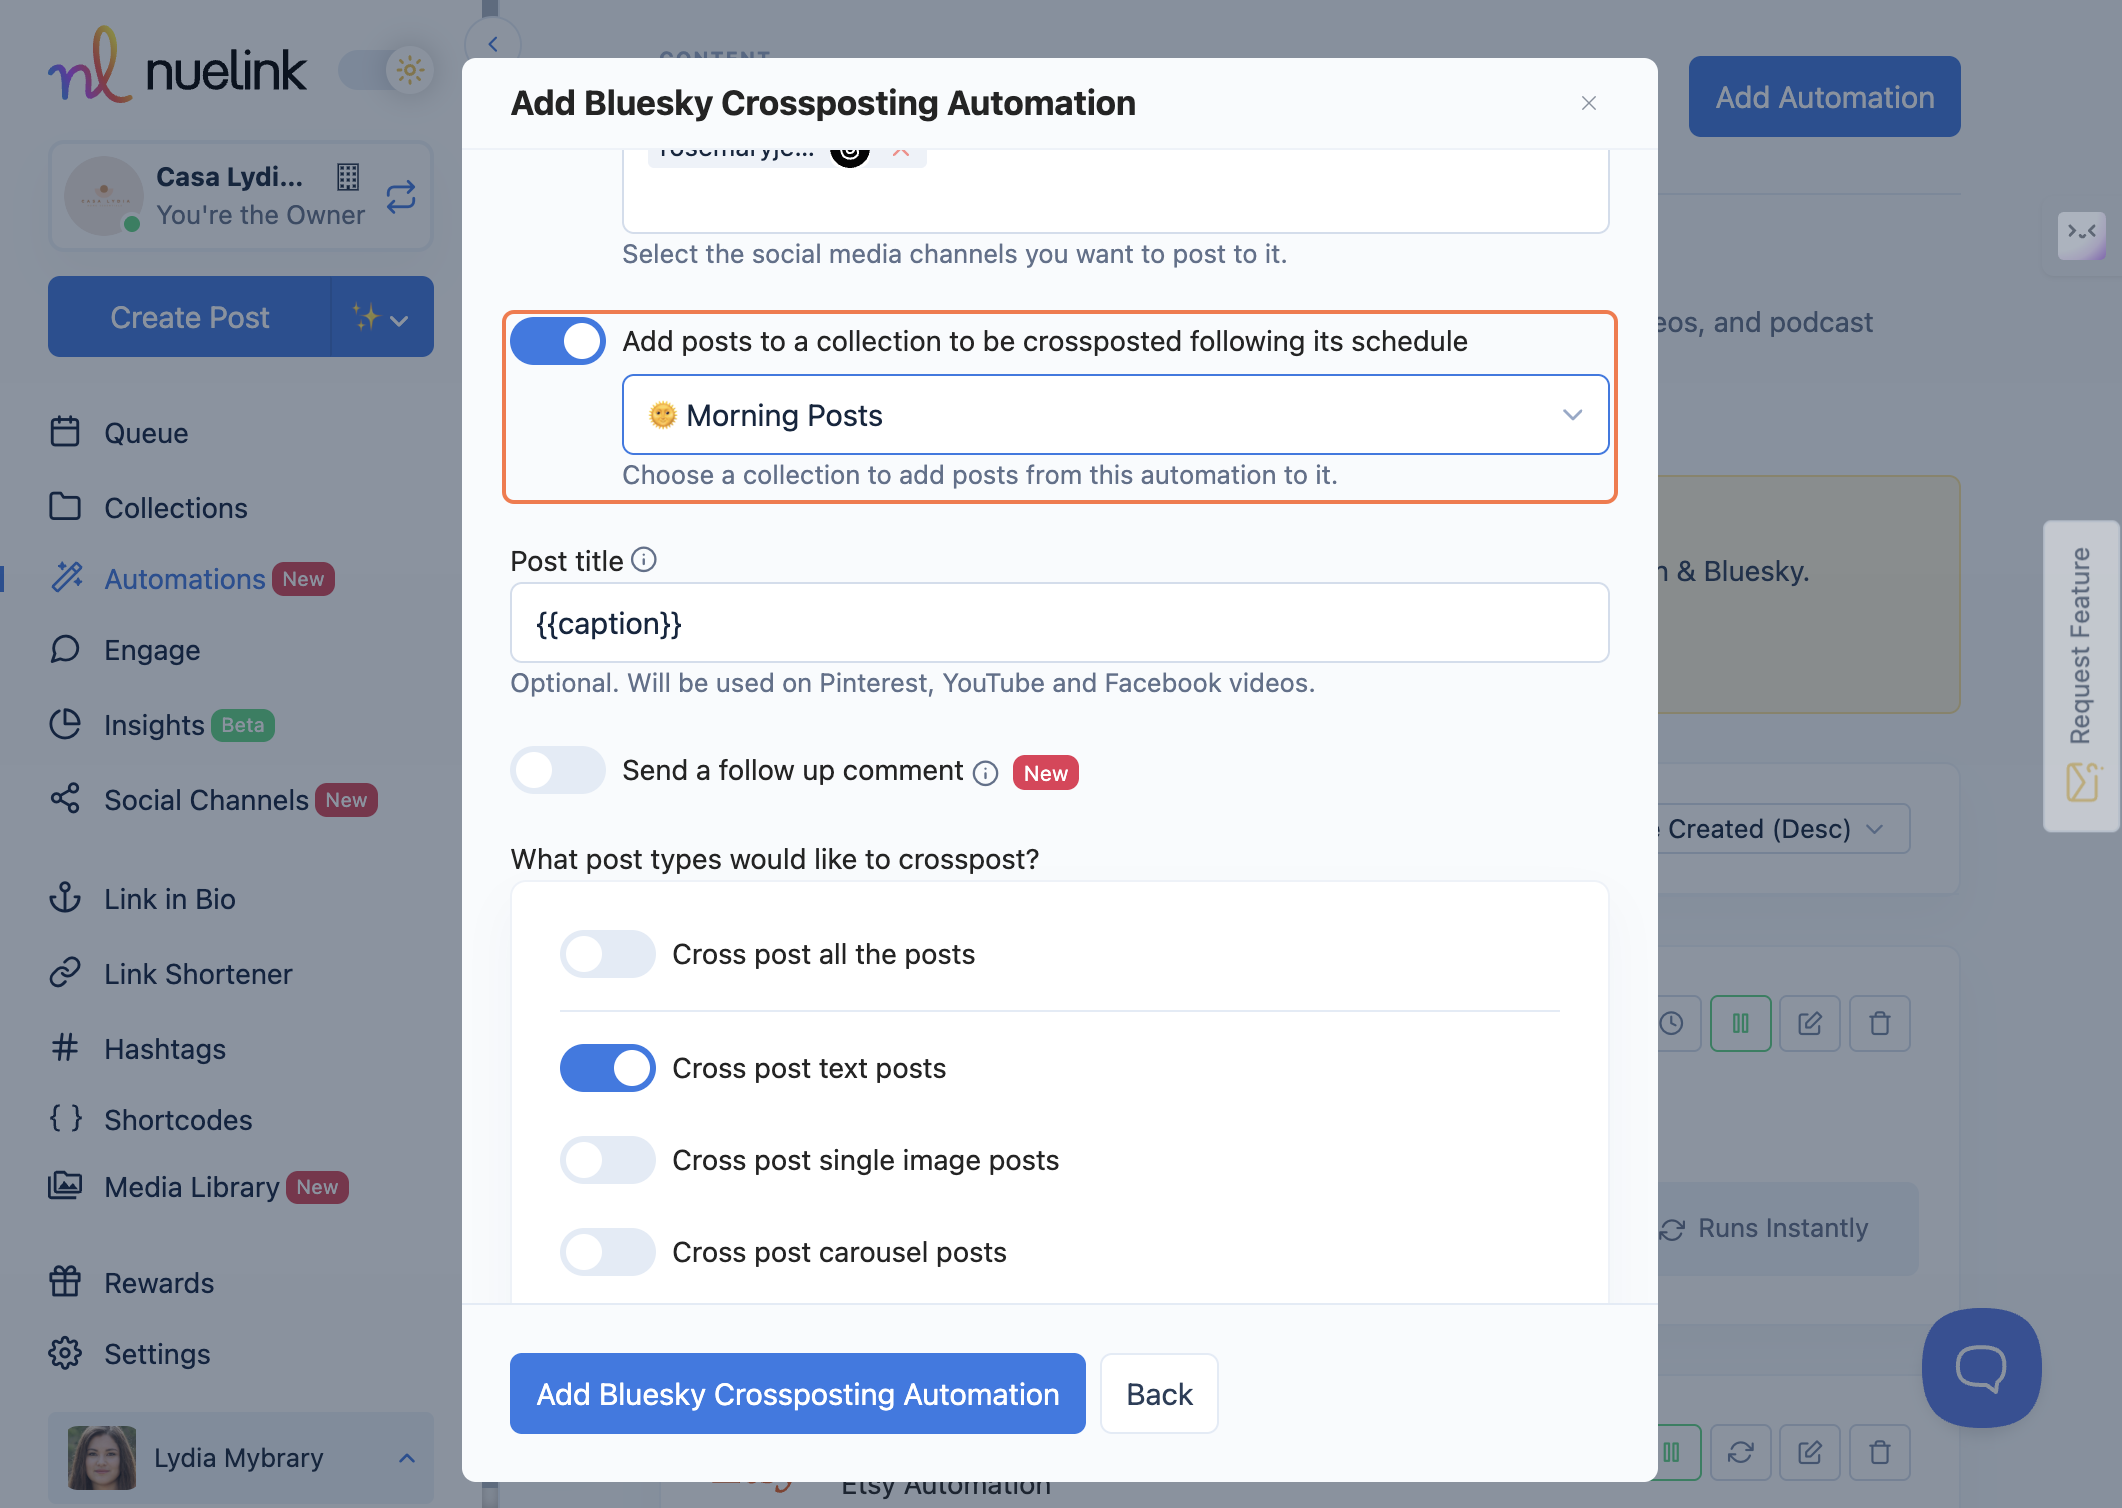Click the Shortcodes braces icon

click(x=65, y=1118)
